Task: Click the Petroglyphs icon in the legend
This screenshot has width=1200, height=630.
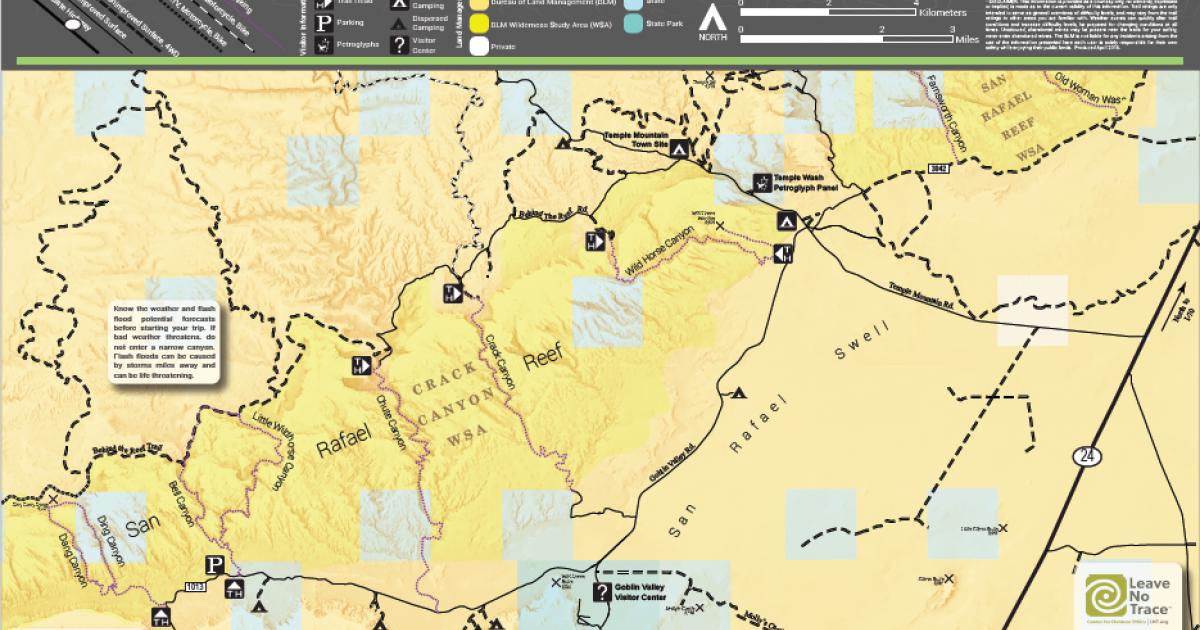Action: 323,45
